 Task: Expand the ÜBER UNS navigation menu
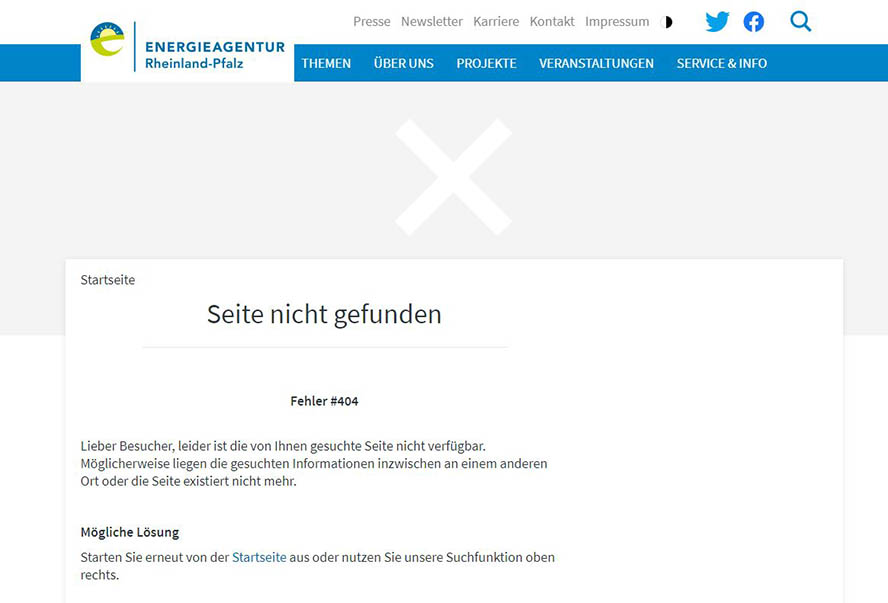click(403, 63)
